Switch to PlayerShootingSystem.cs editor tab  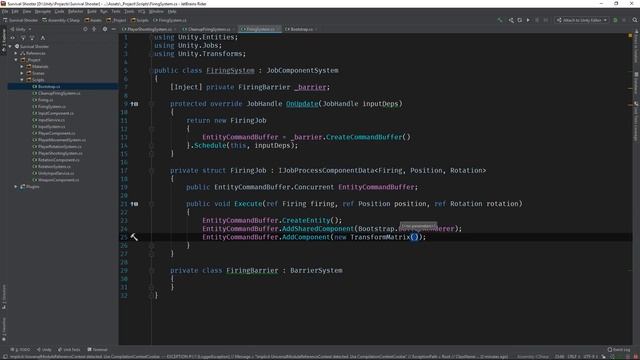click(x=149, y=29)
